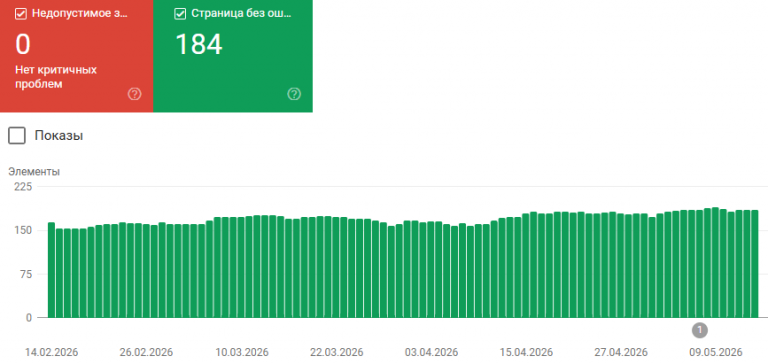Uncheck the red invalid items checkbox
This screenshot has height=364, width=768.
click(21, 14)
